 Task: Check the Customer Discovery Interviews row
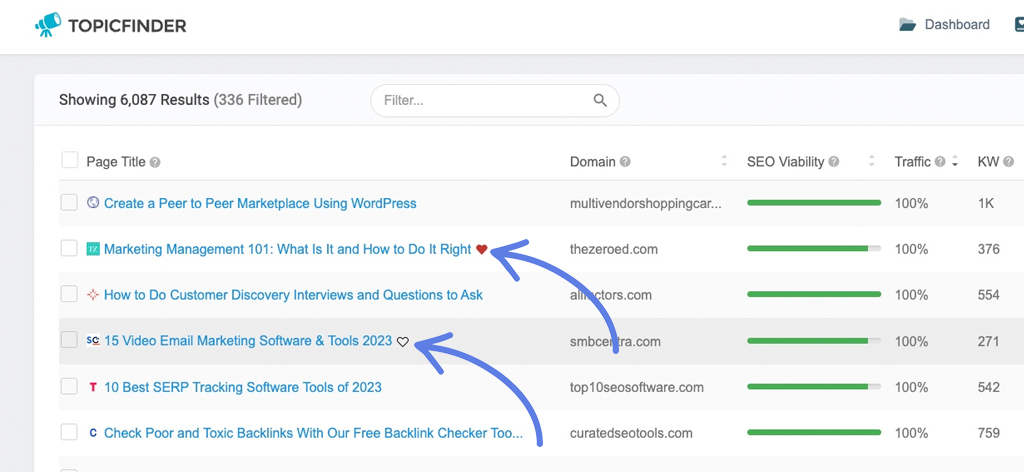point(69,294)
